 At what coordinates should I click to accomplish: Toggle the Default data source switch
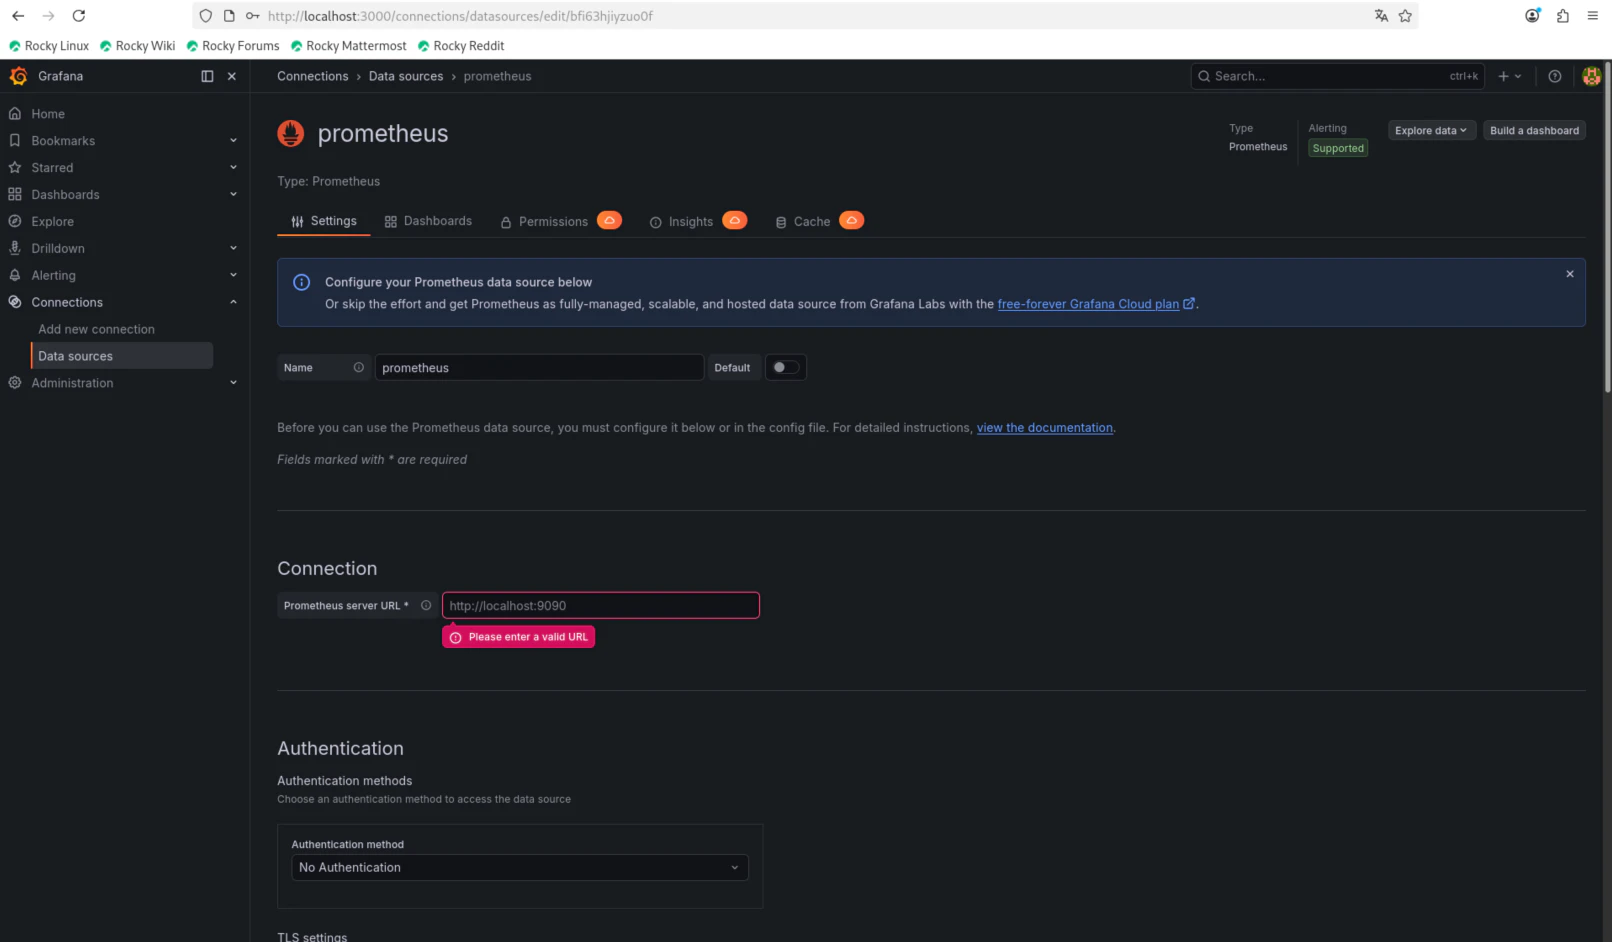click(x=785, y=368)
